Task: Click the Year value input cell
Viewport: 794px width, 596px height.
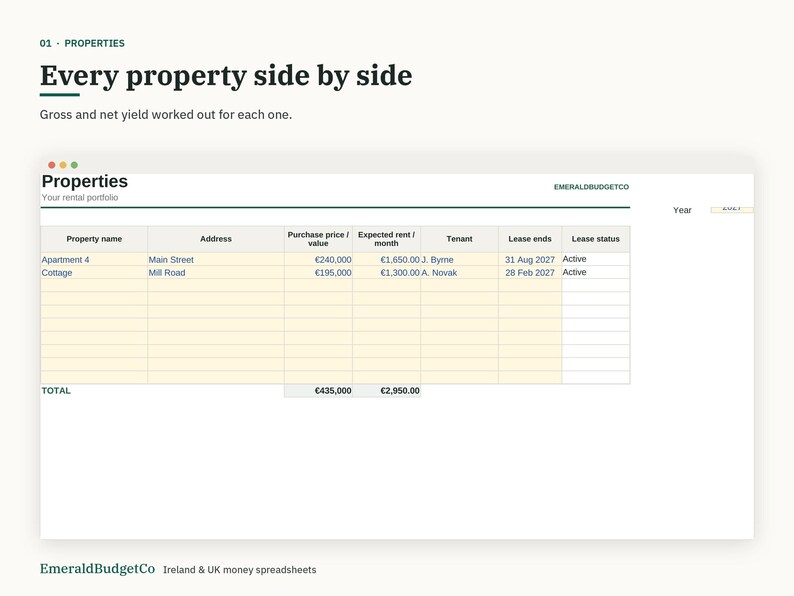Action: coord(732,209)
